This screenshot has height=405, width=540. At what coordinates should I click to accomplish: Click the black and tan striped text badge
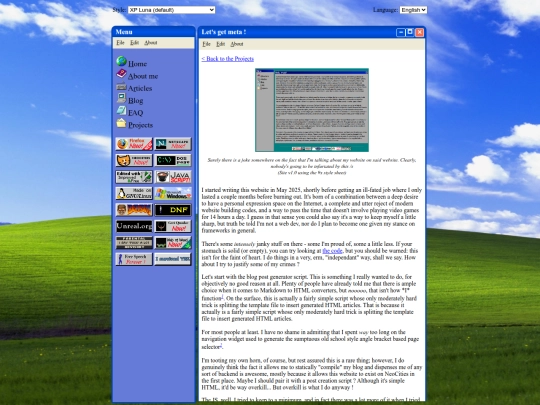point(134,243)
